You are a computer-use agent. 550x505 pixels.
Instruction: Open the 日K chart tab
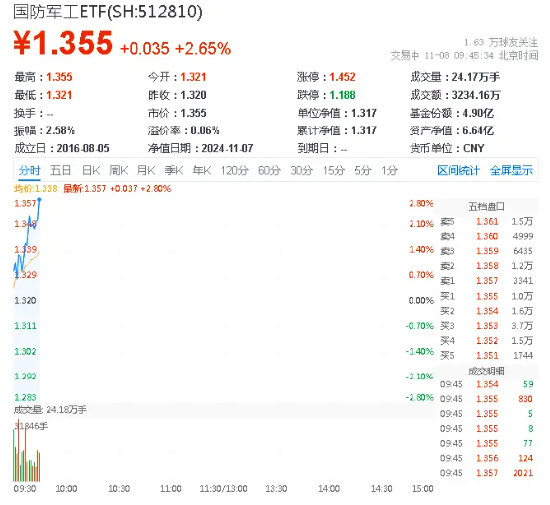pyautogui.click(x=91, y=170)
